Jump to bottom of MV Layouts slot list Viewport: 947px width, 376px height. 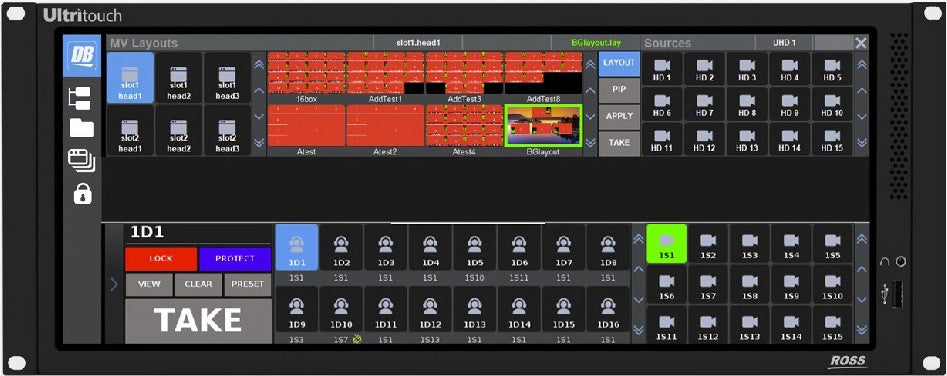tap(258, 143)
